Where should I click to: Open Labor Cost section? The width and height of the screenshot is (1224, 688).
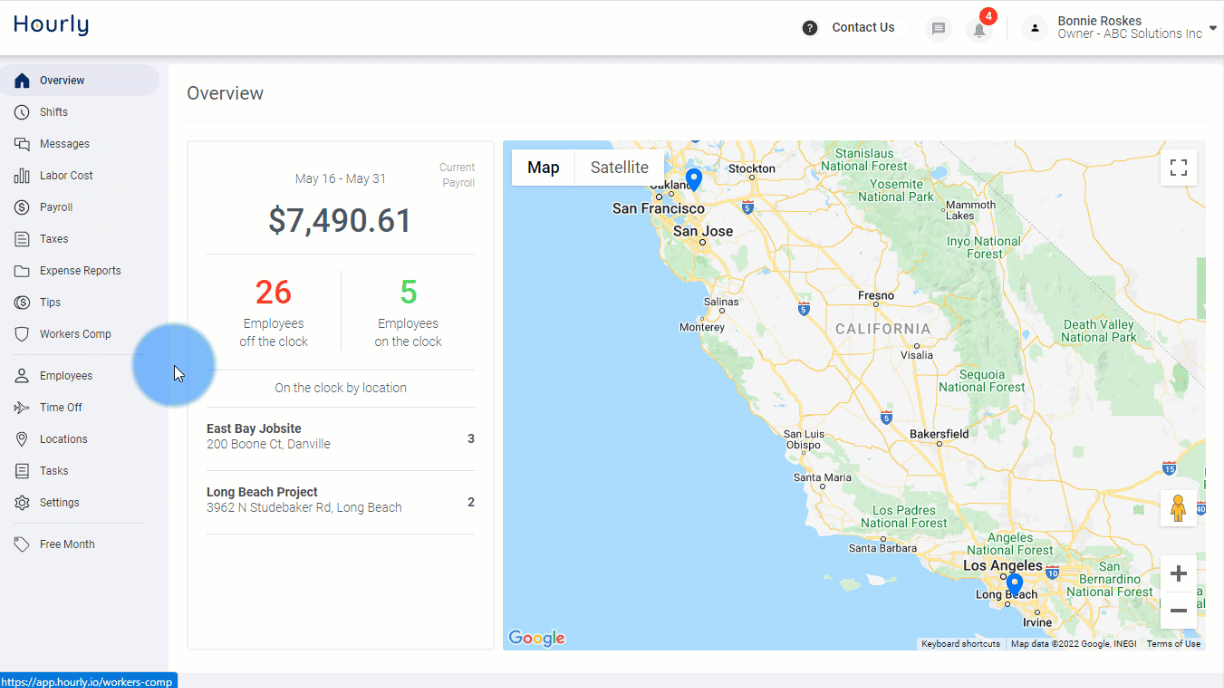(x=66, y=175)
